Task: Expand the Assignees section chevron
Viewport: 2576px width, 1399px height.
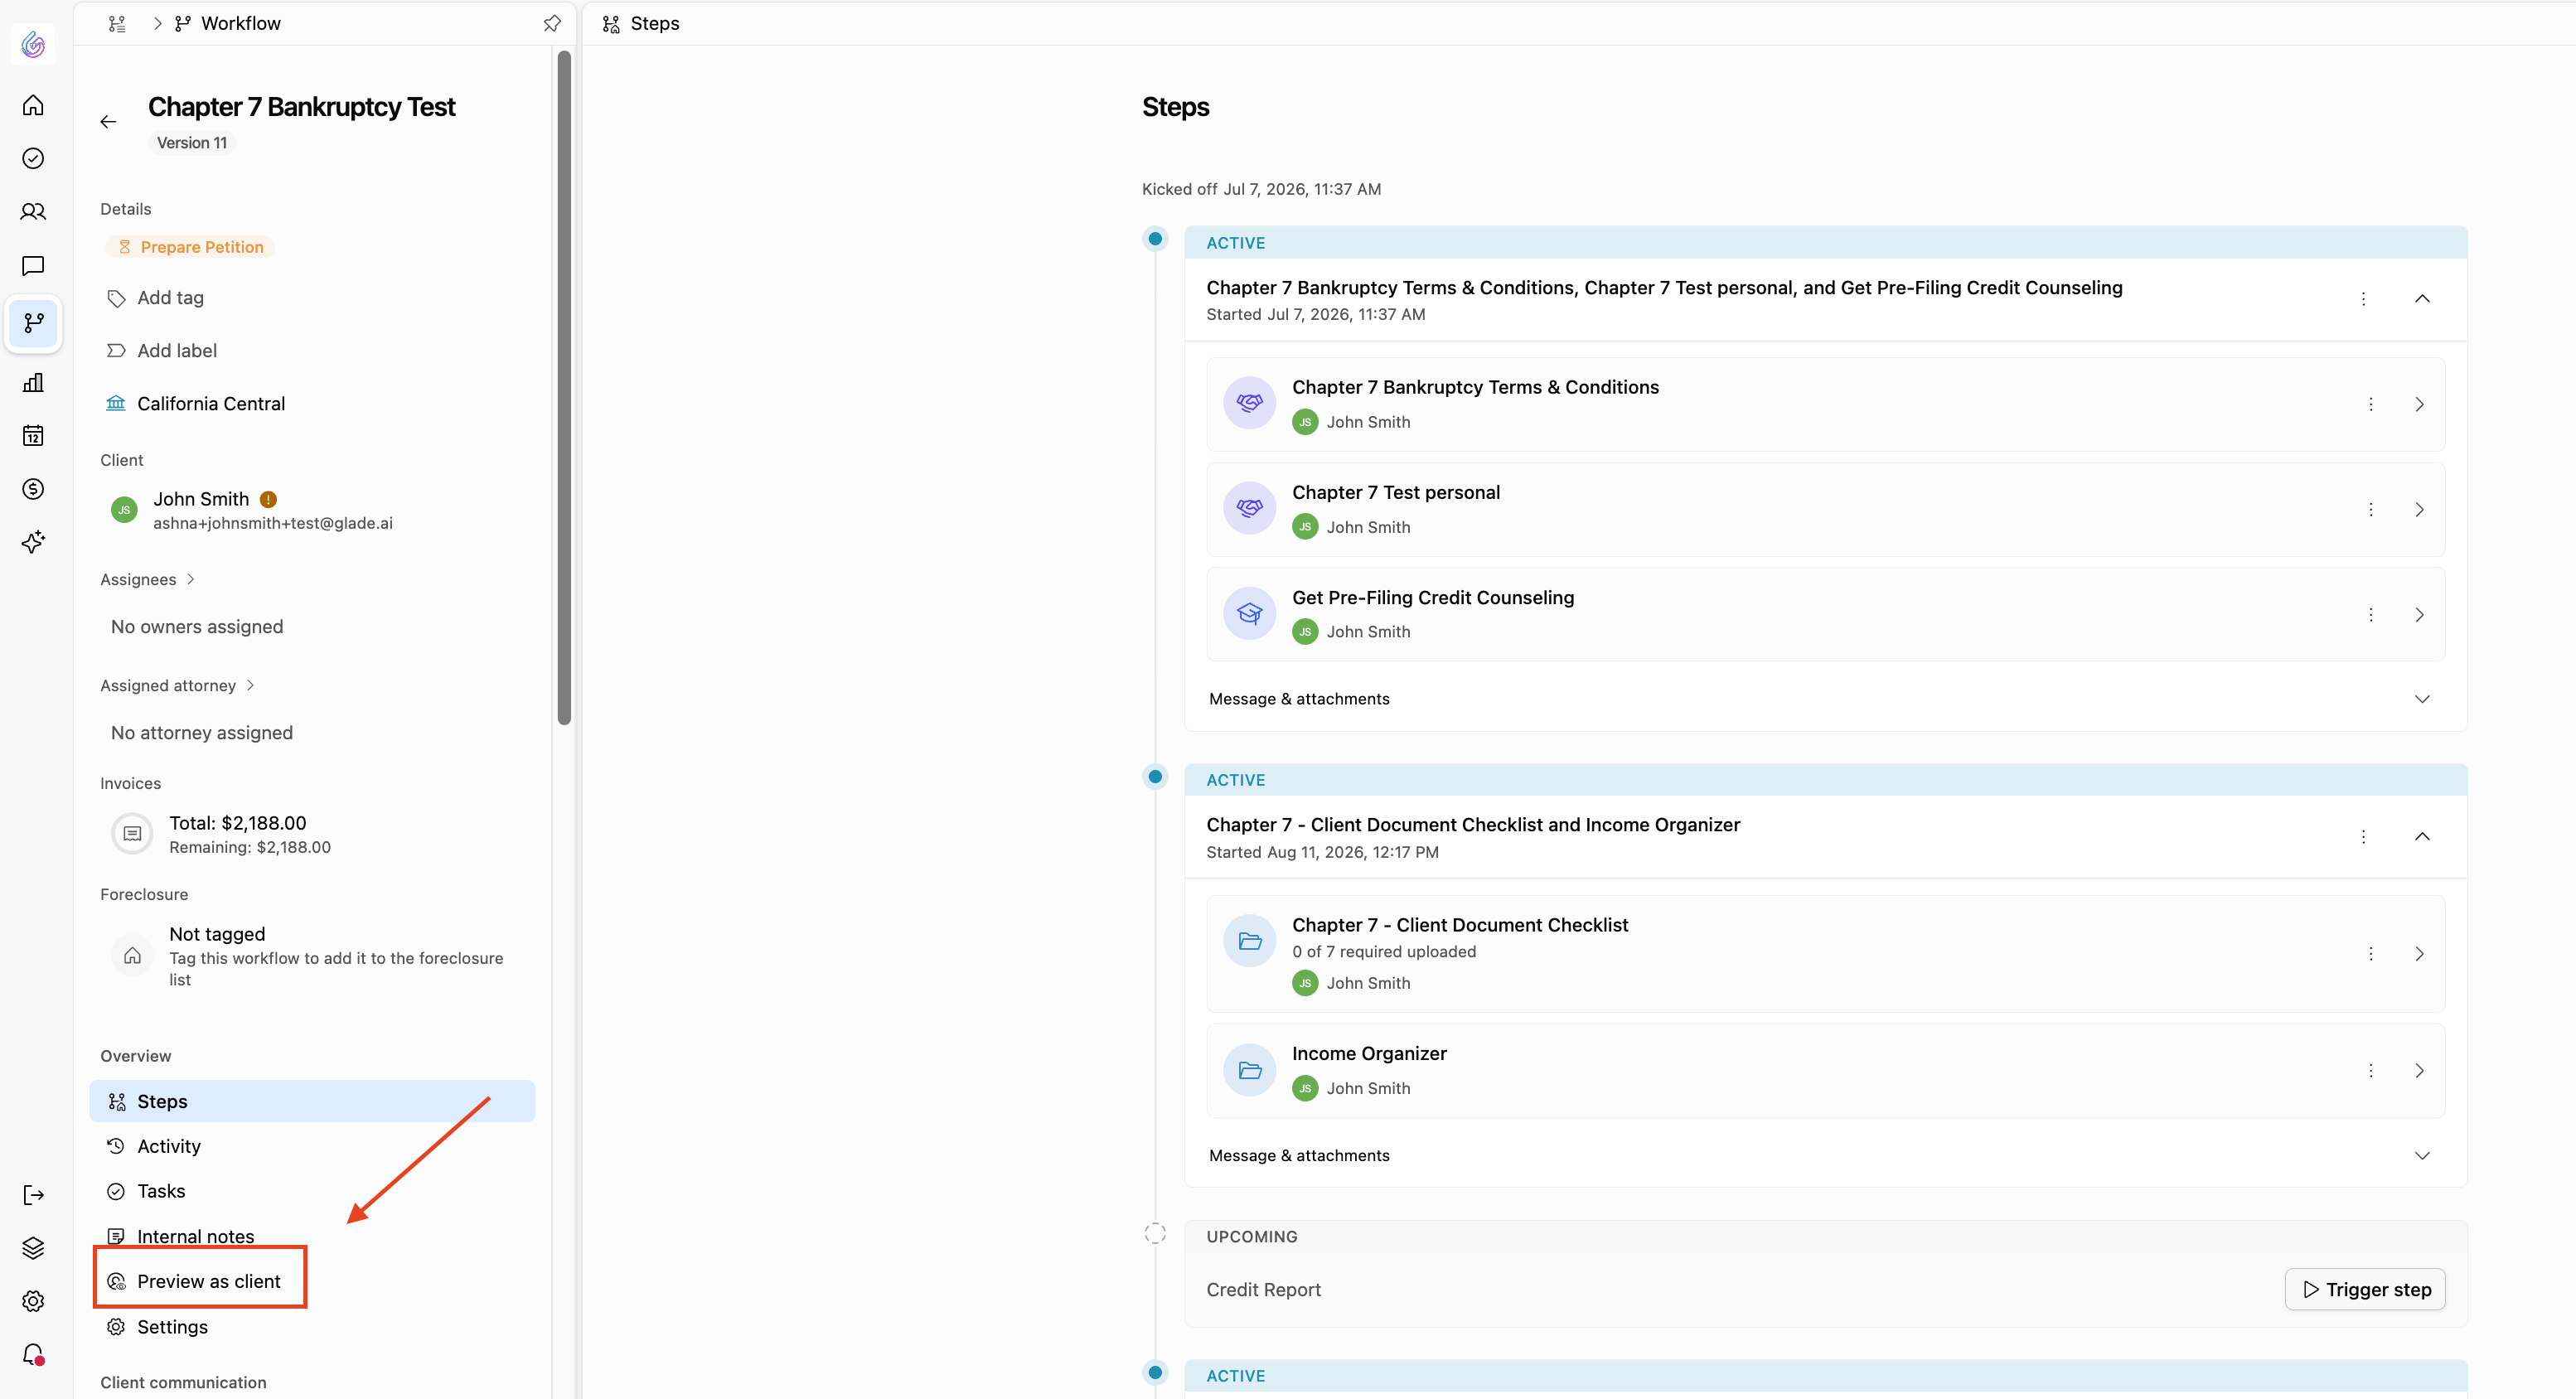Action: [190, 579]
